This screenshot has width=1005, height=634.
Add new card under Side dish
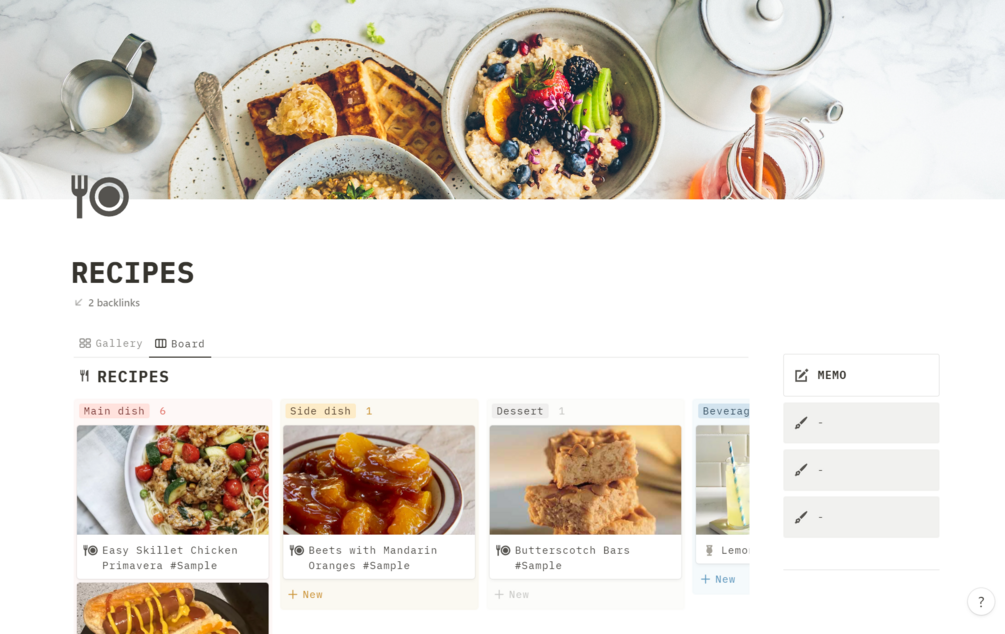[306, 595]
